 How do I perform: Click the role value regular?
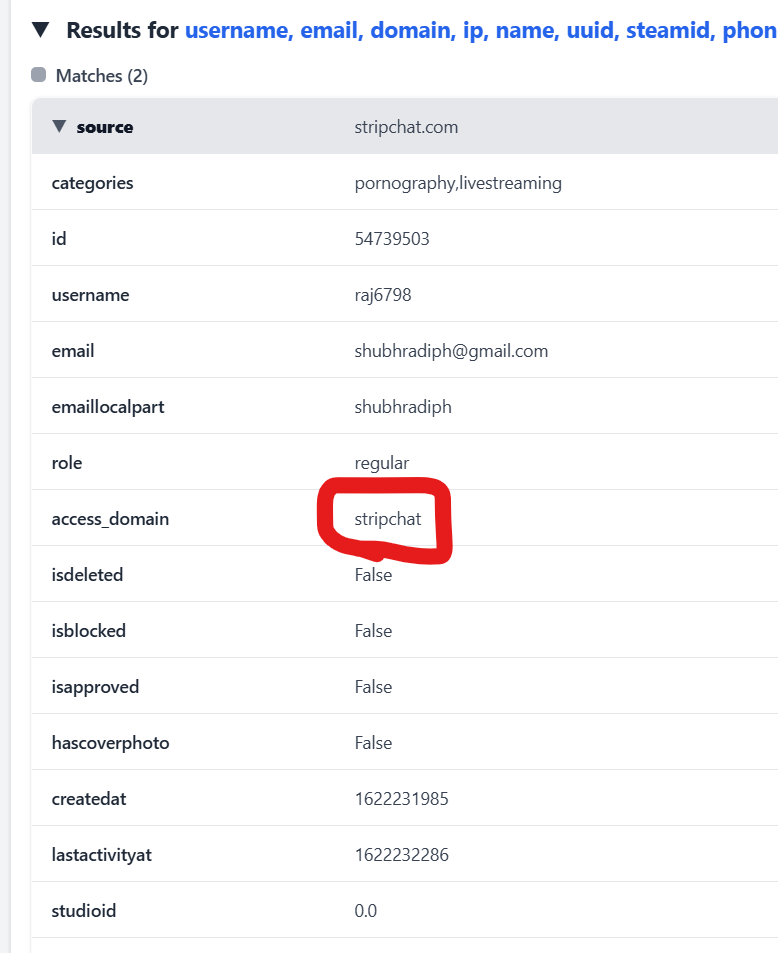[x=382, y=463]
